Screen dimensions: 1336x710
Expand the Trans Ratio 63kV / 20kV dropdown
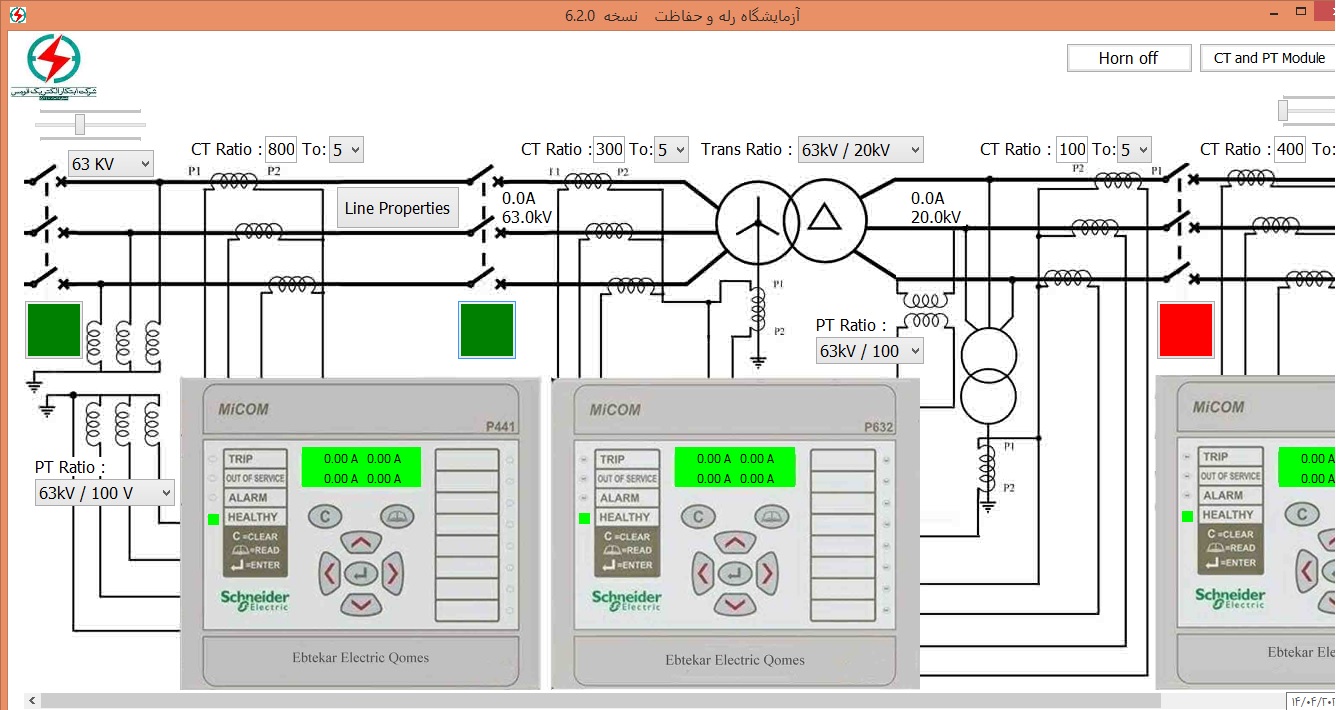860,150
